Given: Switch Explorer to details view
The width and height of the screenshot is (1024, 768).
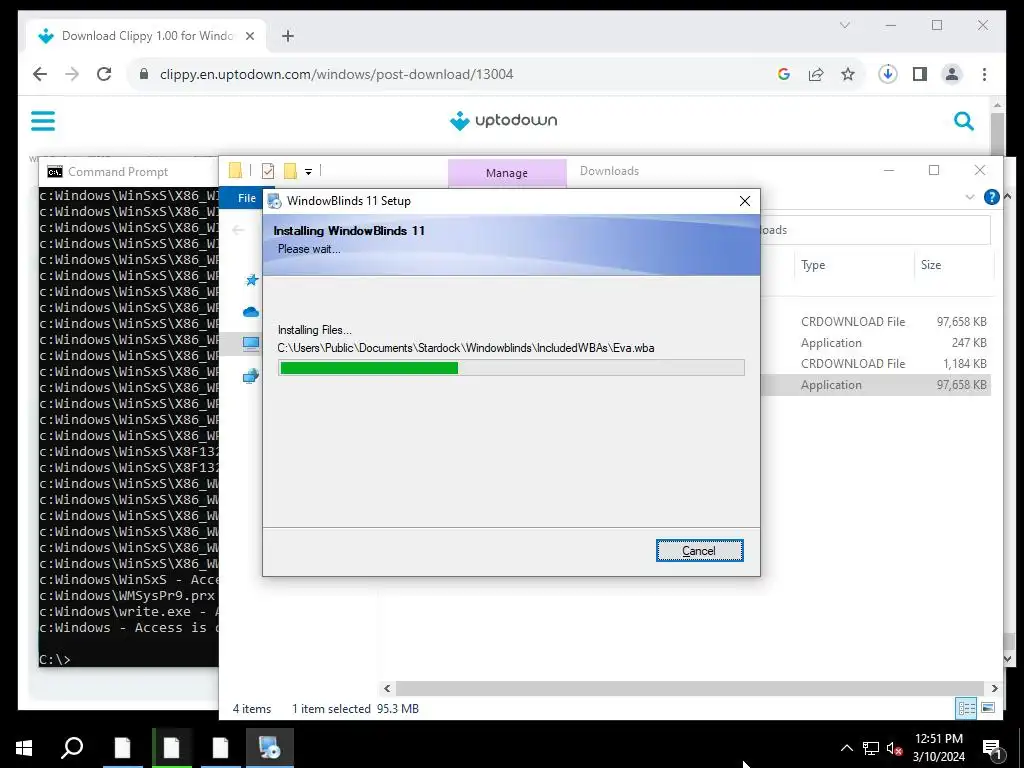Looking at the screenshot, I should pos(967,708).
